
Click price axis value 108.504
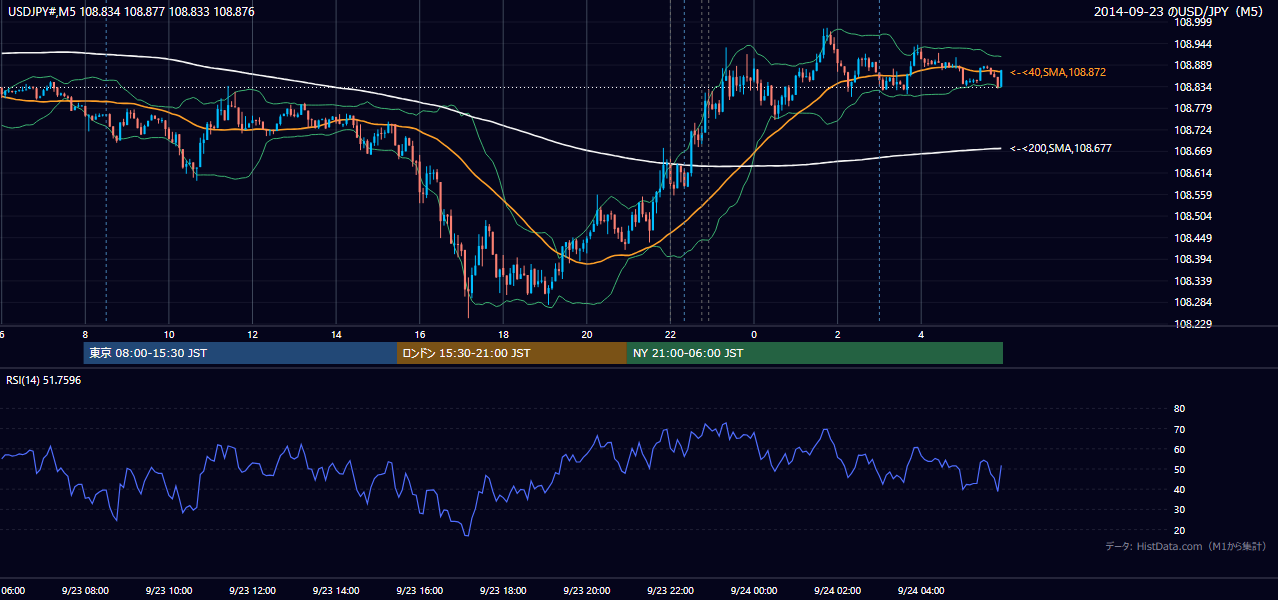[x=1193, y=216]
